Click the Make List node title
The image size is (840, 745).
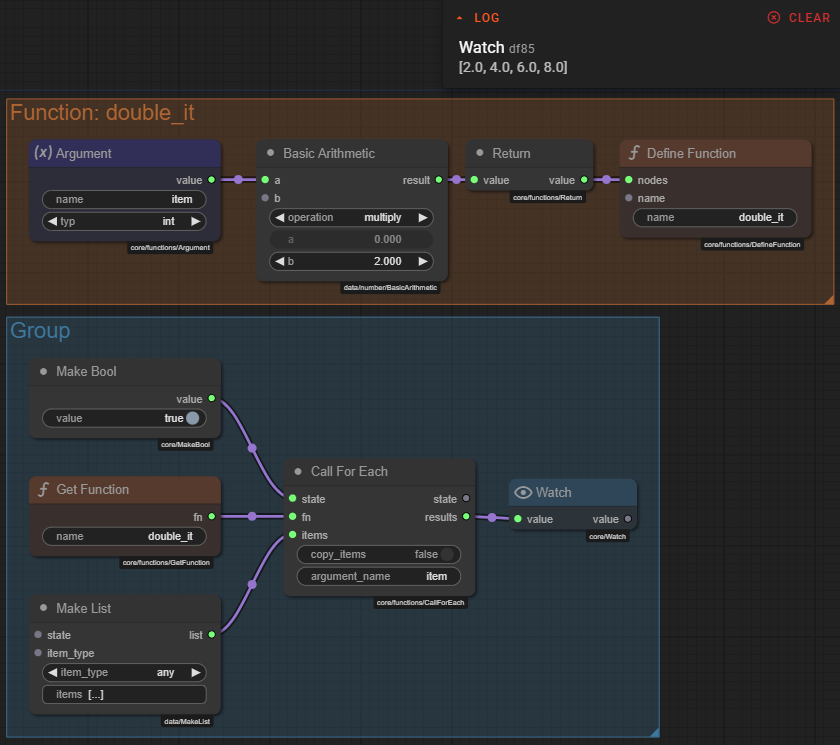(x=84, y=608)
